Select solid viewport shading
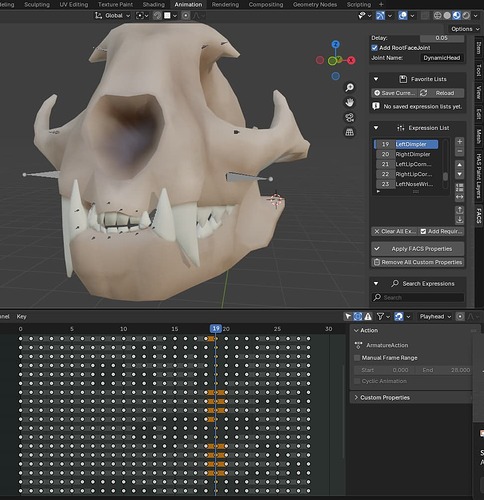Screen dimensions: 484x500 [x=447, y=16]
